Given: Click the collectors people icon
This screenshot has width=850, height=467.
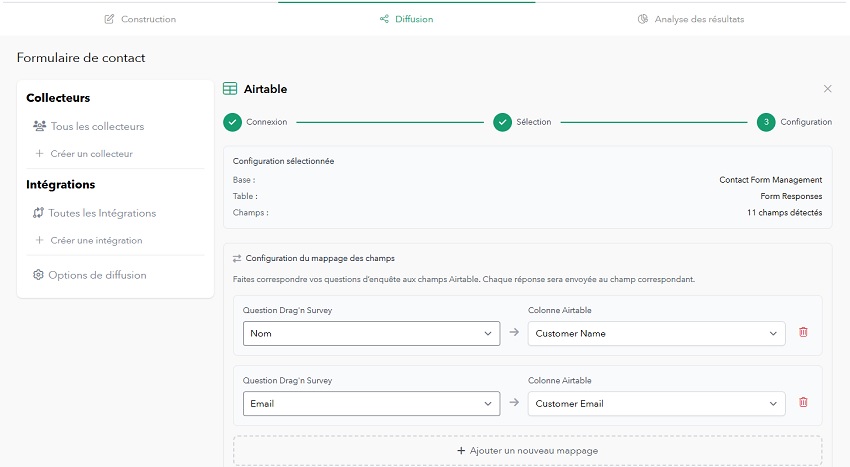Looking at the screenshot, I should coord(40,126).
